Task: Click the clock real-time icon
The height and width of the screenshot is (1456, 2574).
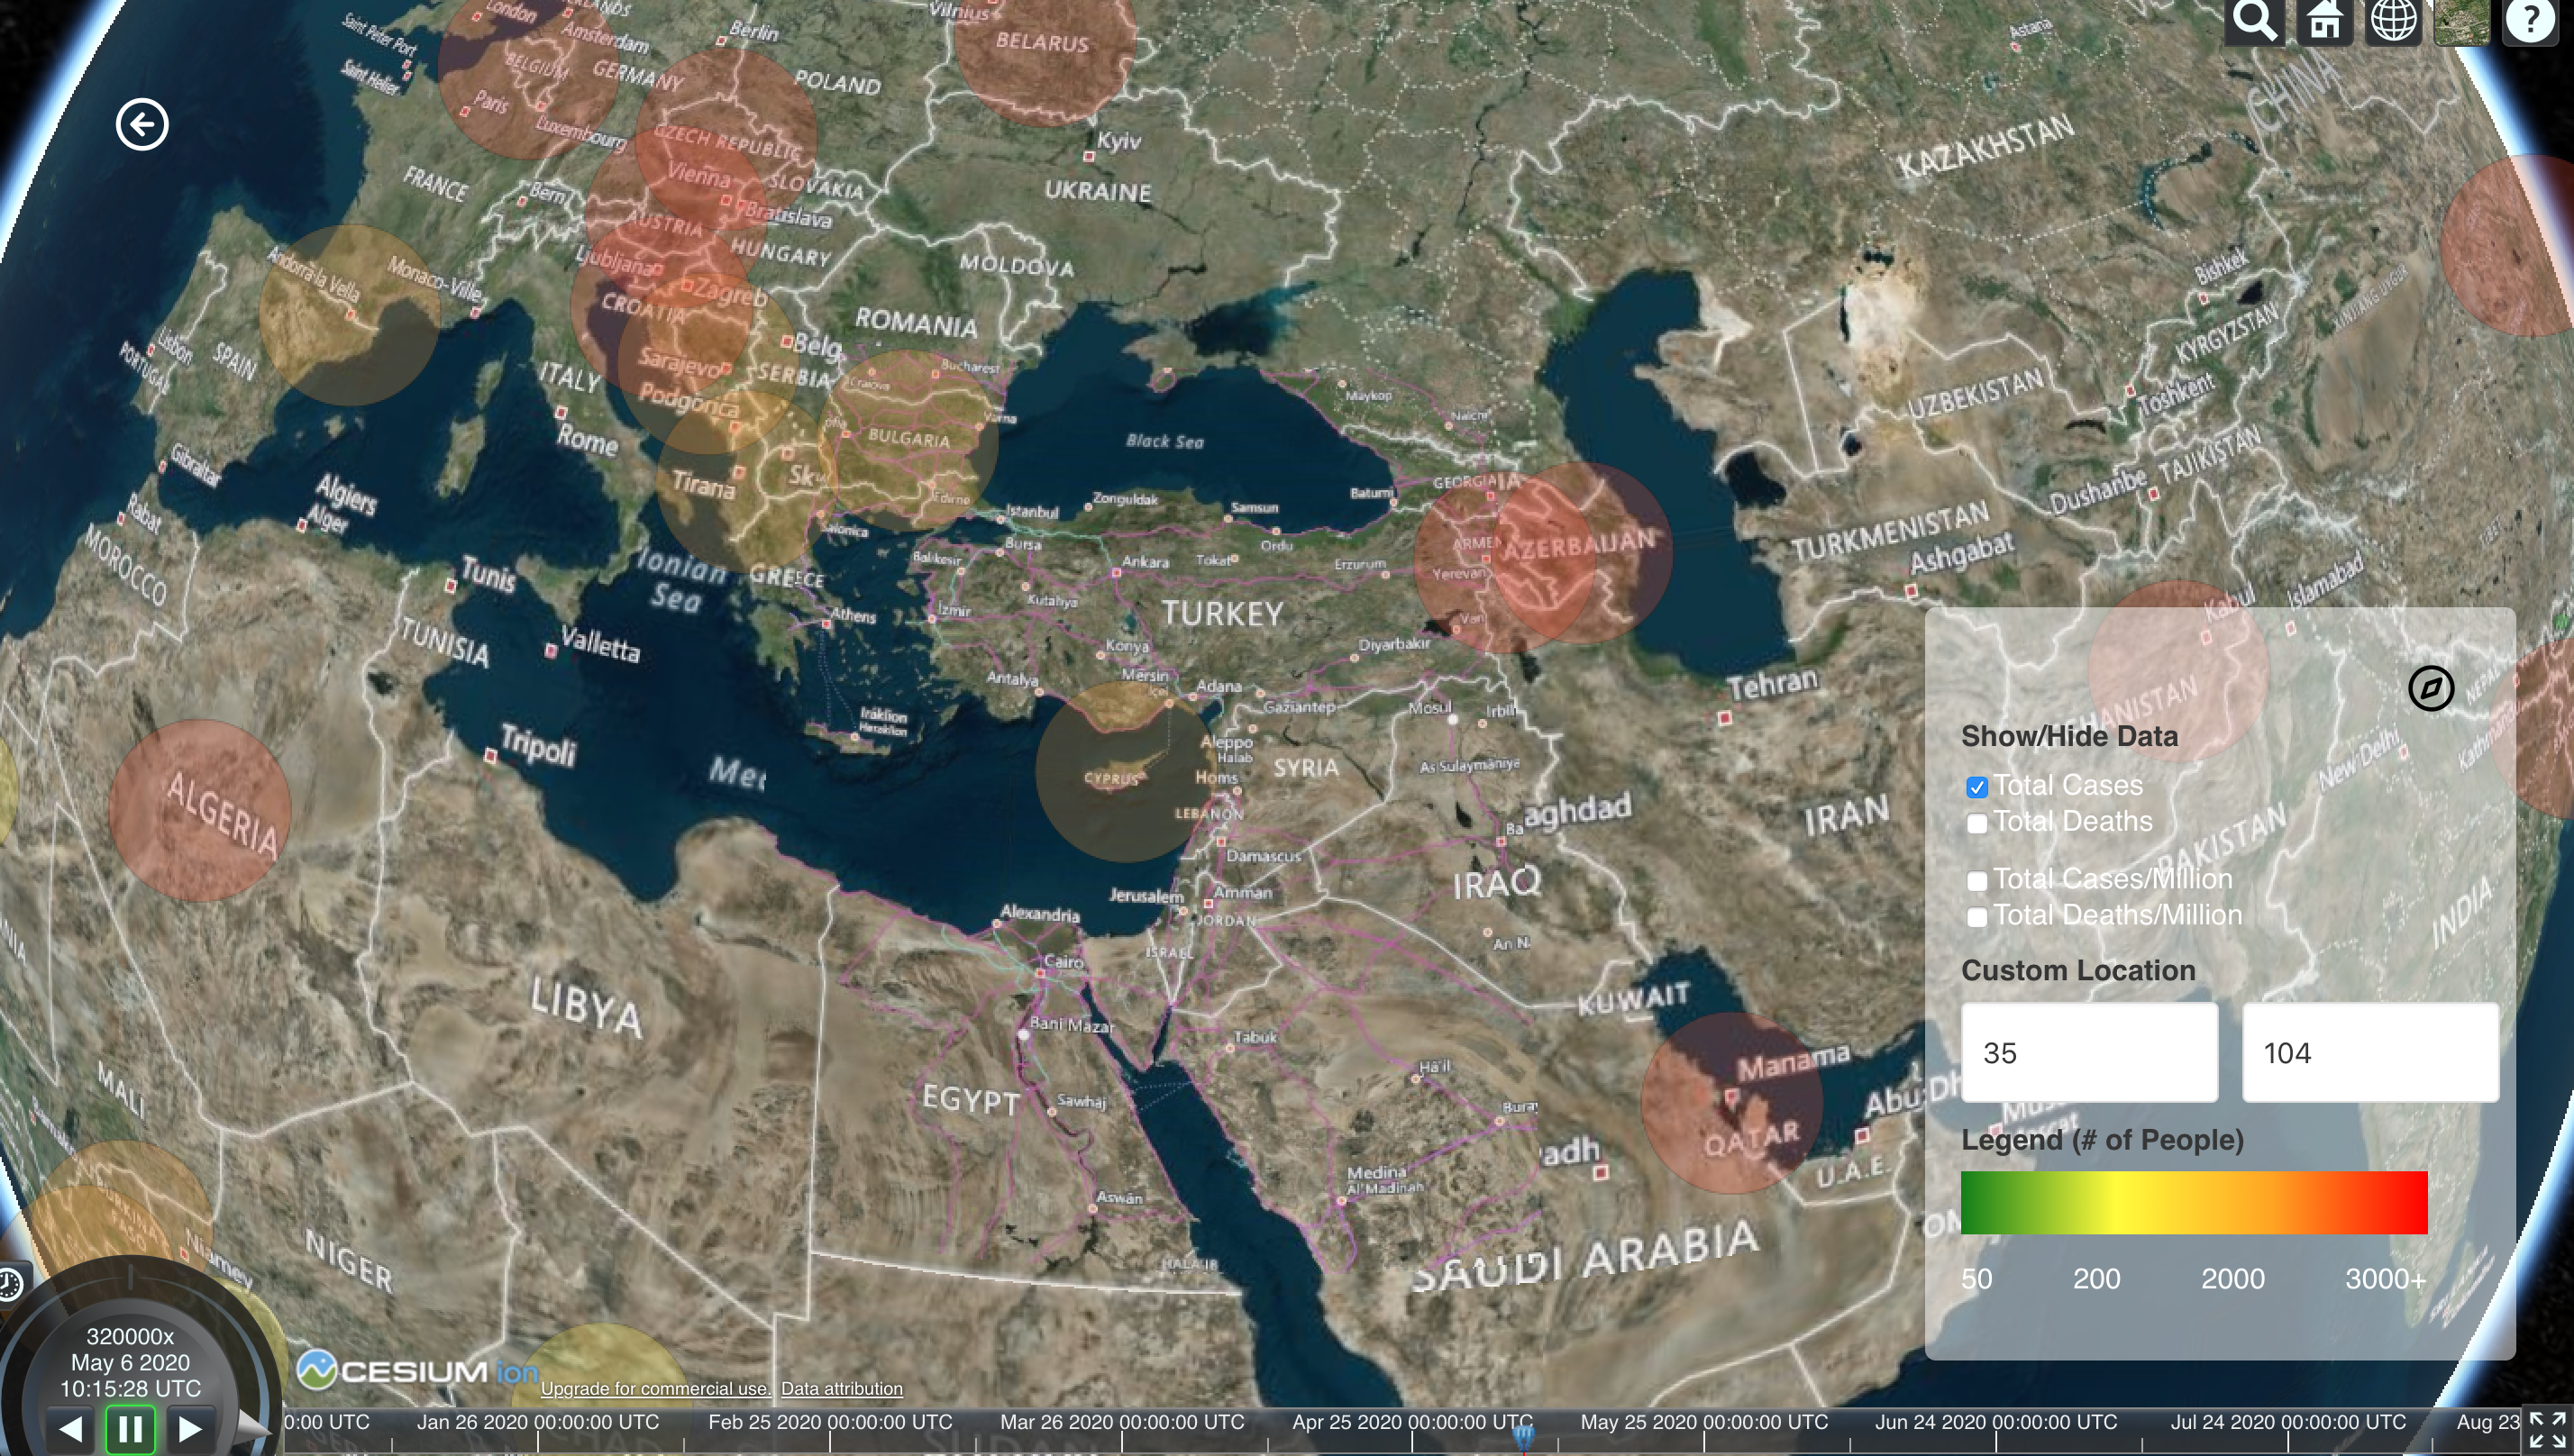Action: [x=10, y=1283]
